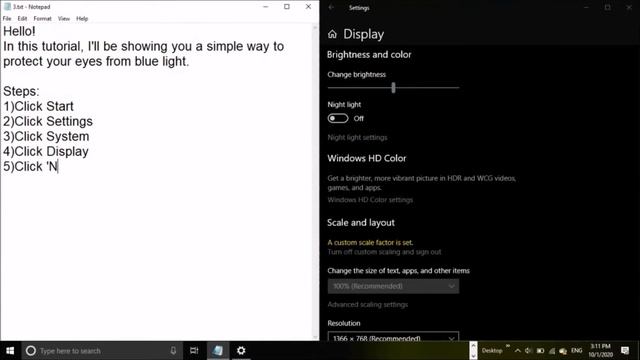Screen dimensions: 640x360
Task: Open the Resolution dropdown
Action: pyautogui.click(x=393, y=337)
